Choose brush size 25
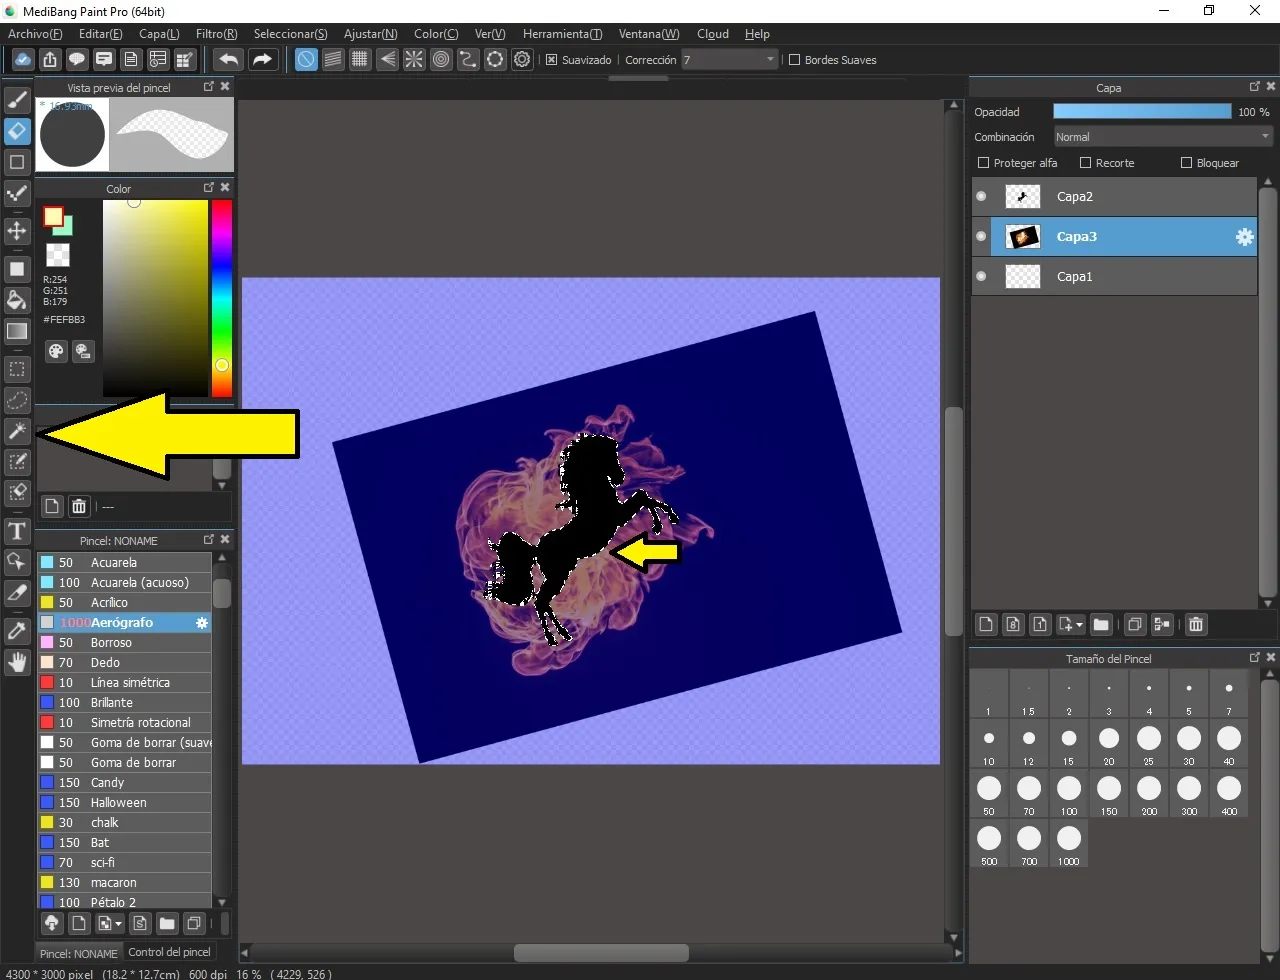This screenshot has width=1280, height=980. [1149, 743]
